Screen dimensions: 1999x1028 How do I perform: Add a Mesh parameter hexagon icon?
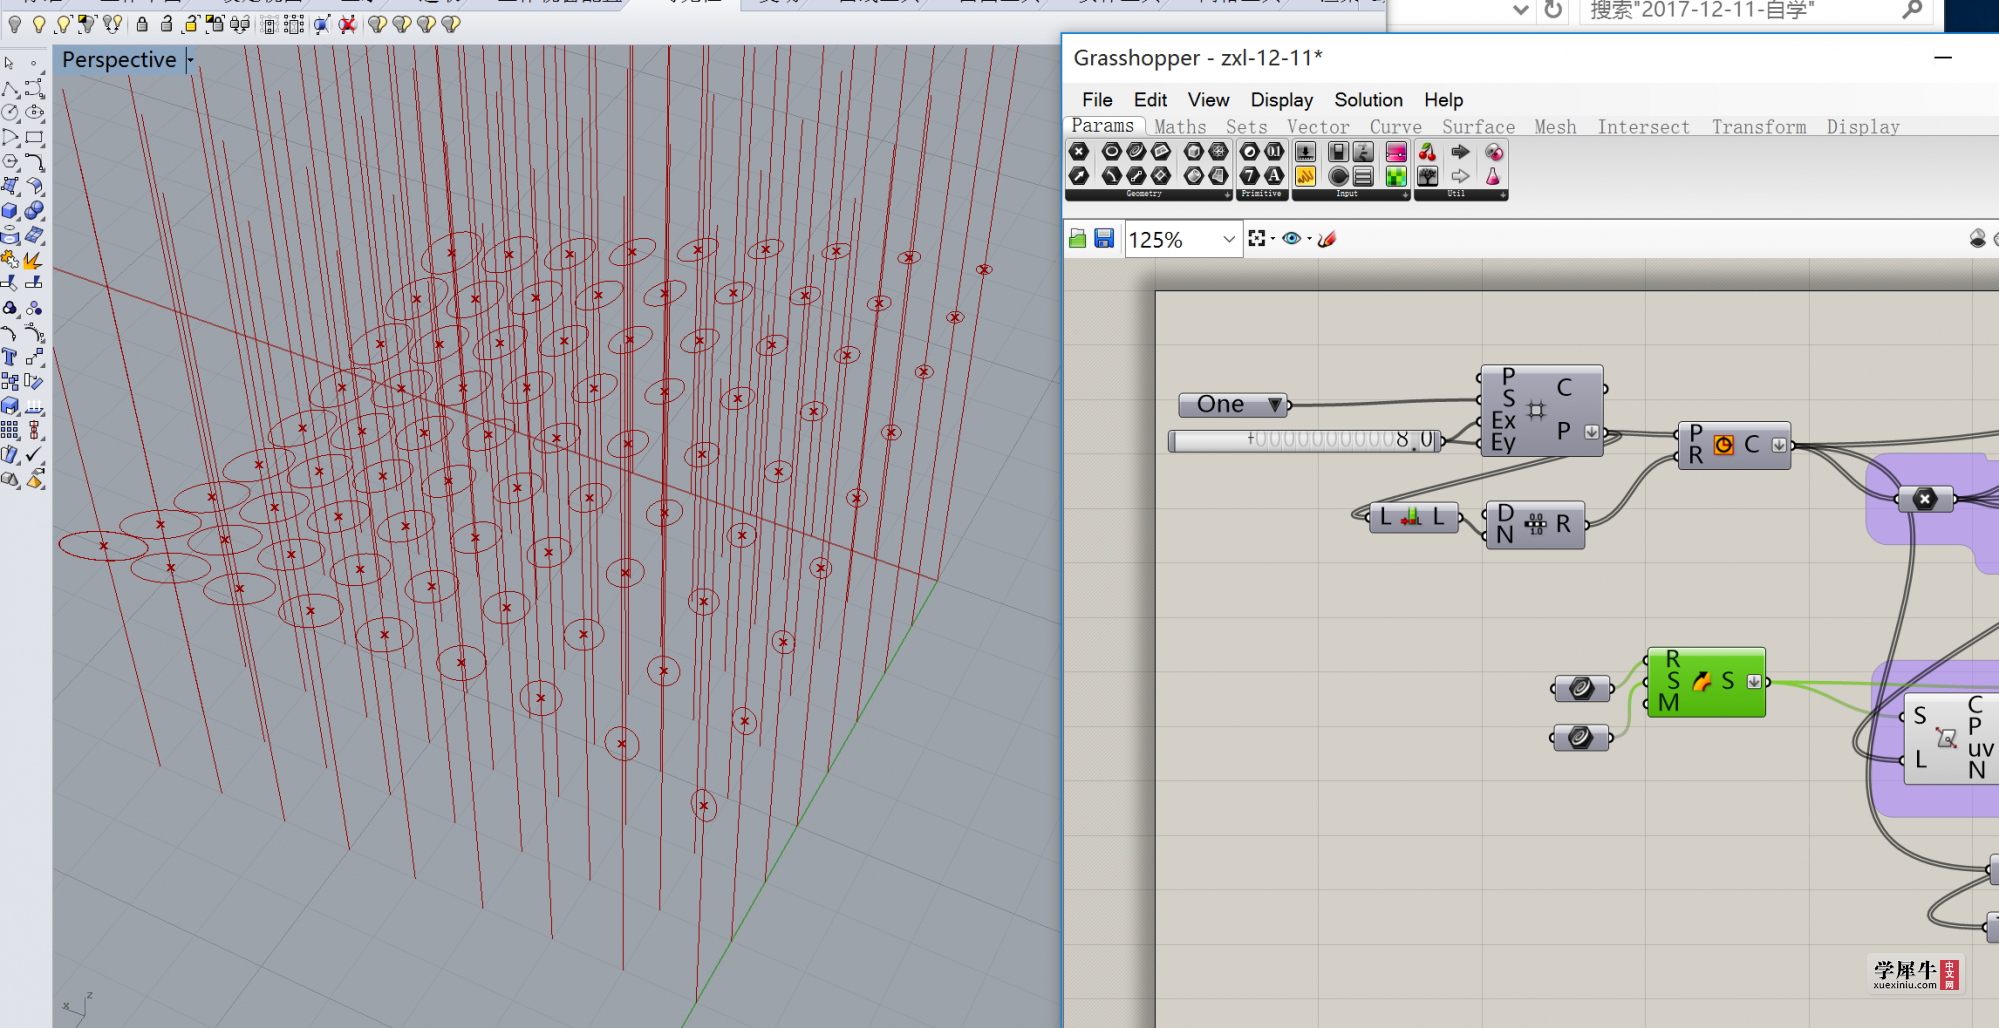pos(1218,151)
